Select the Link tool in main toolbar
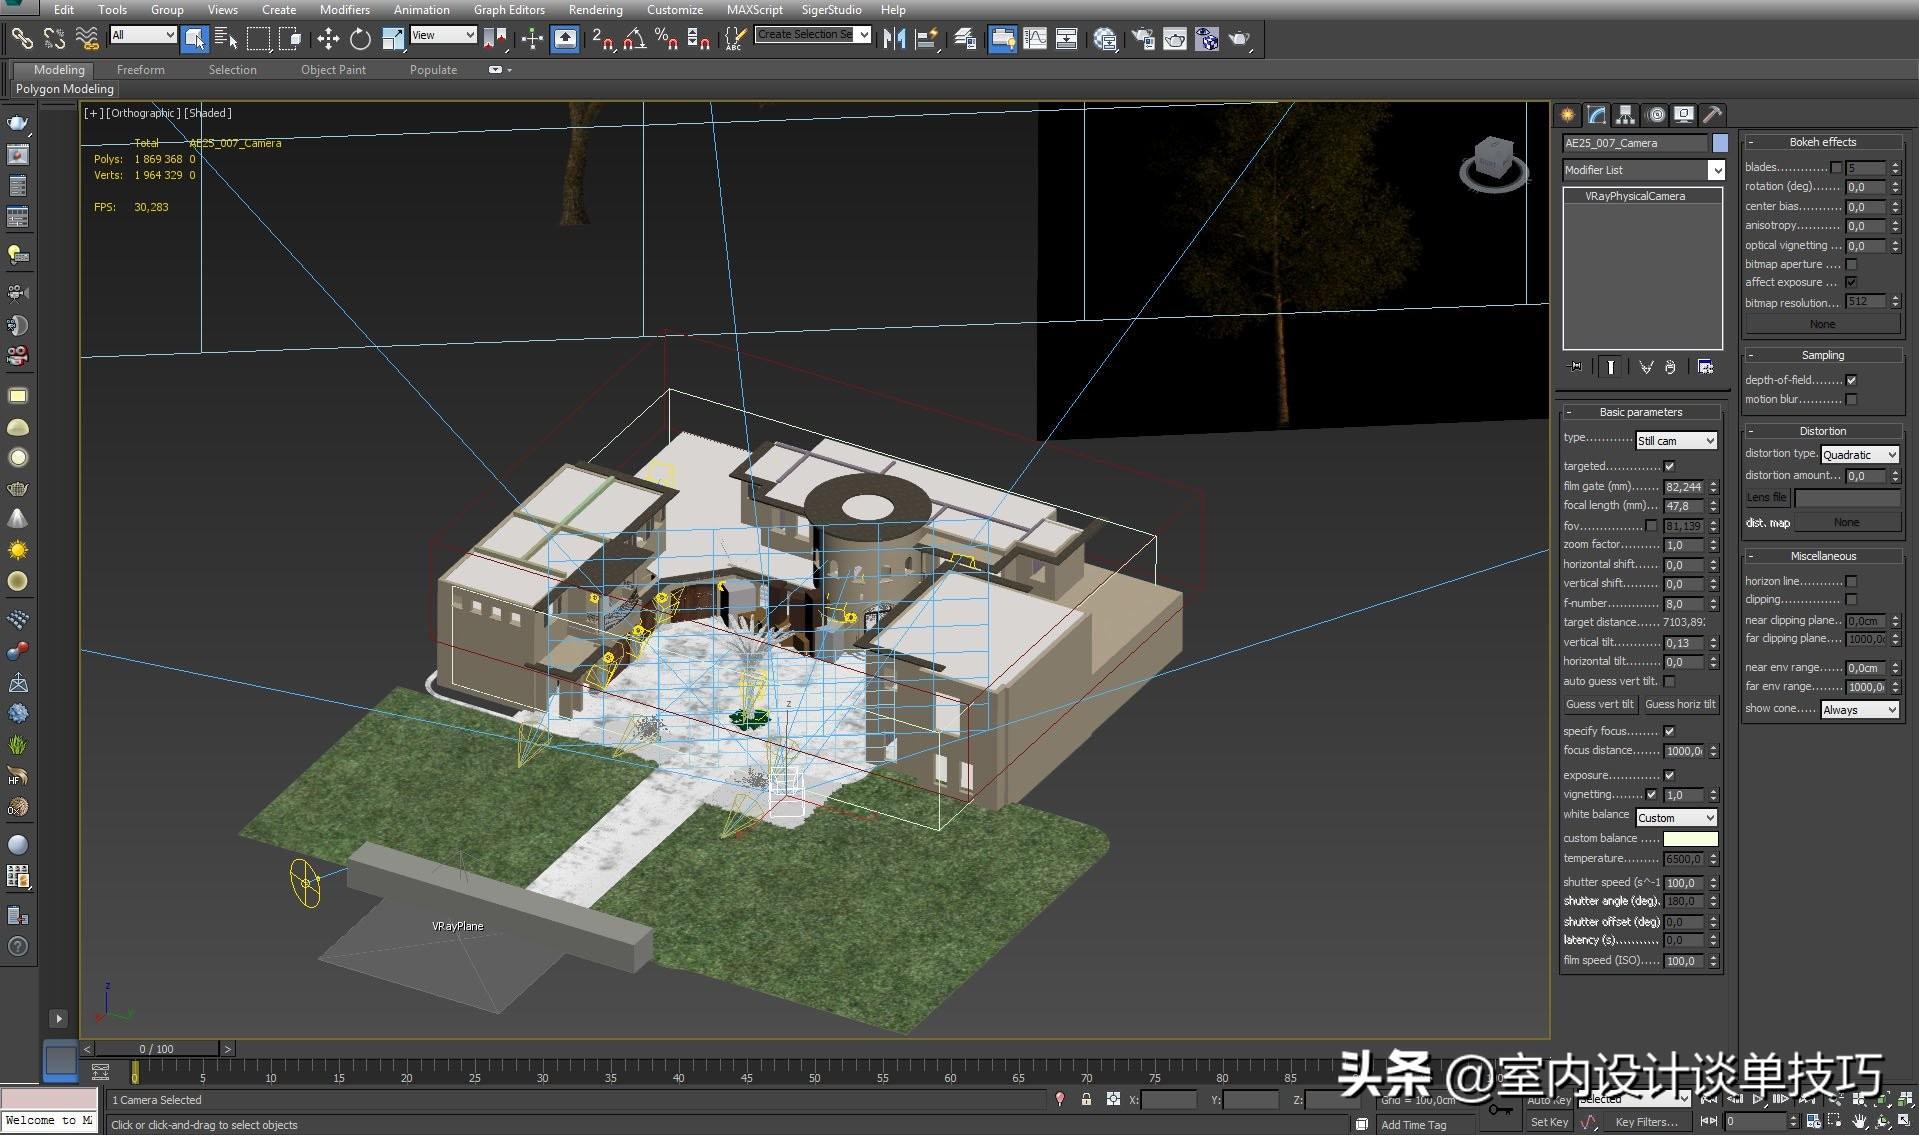The image size is (1919, 1135). pyautogui.click(x=22, y=39)
